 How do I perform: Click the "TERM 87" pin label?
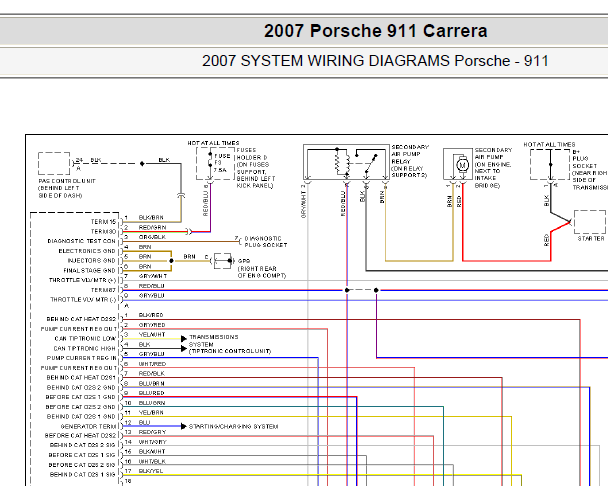pyautogui.click(x=104, y=290)
